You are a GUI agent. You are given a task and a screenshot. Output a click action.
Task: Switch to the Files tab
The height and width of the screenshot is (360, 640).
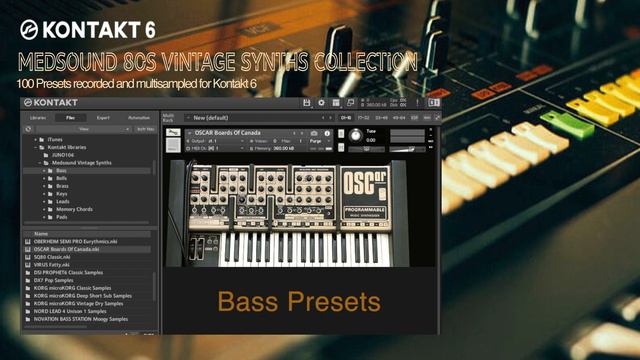click(70, 118)
